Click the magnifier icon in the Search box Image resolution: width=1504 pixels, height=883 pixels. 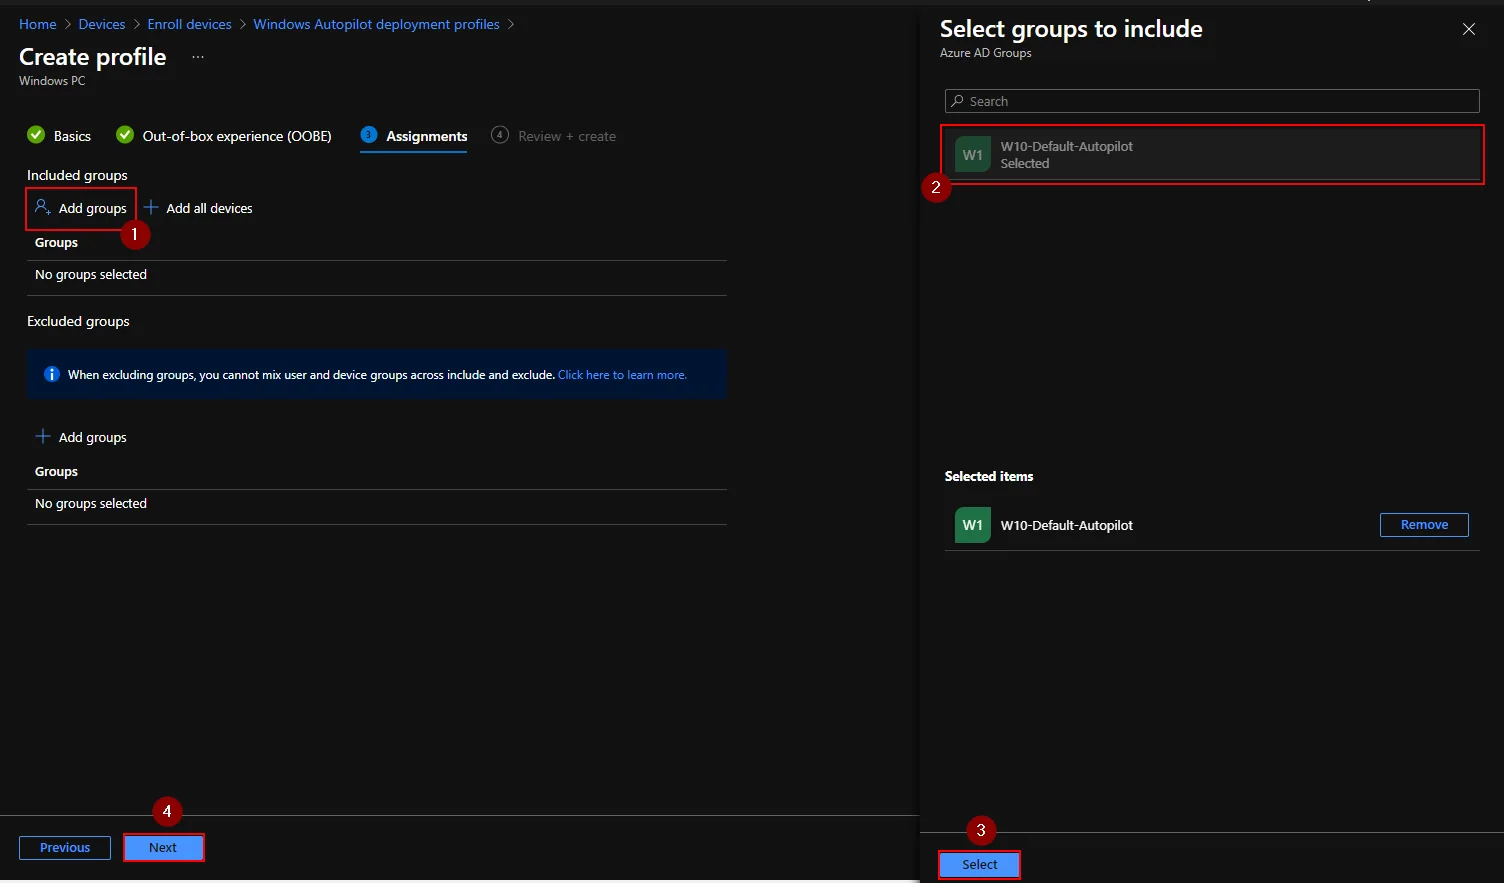957,101
